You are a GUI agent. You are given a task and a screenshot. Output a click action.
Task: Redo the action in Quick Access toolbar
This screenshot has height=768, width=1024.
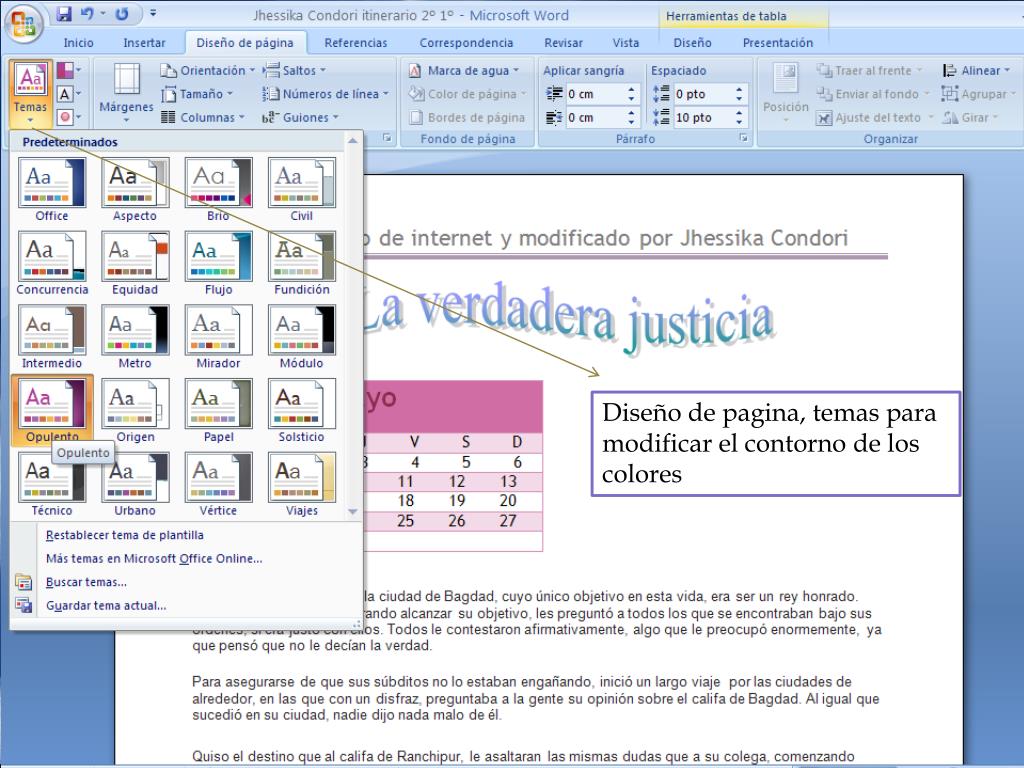(x=122, y=14)
